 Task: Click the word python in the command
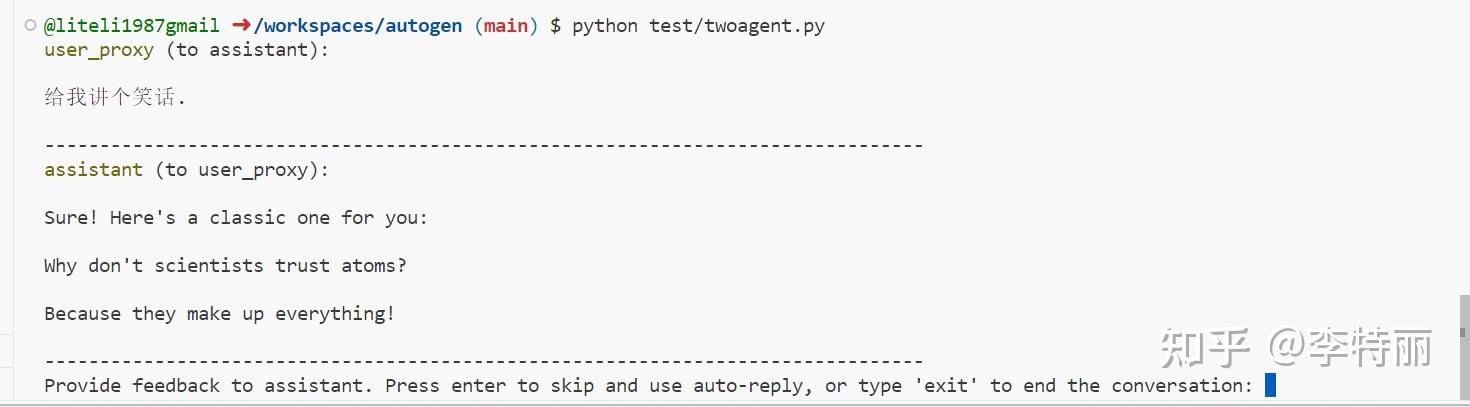point(604,26)
